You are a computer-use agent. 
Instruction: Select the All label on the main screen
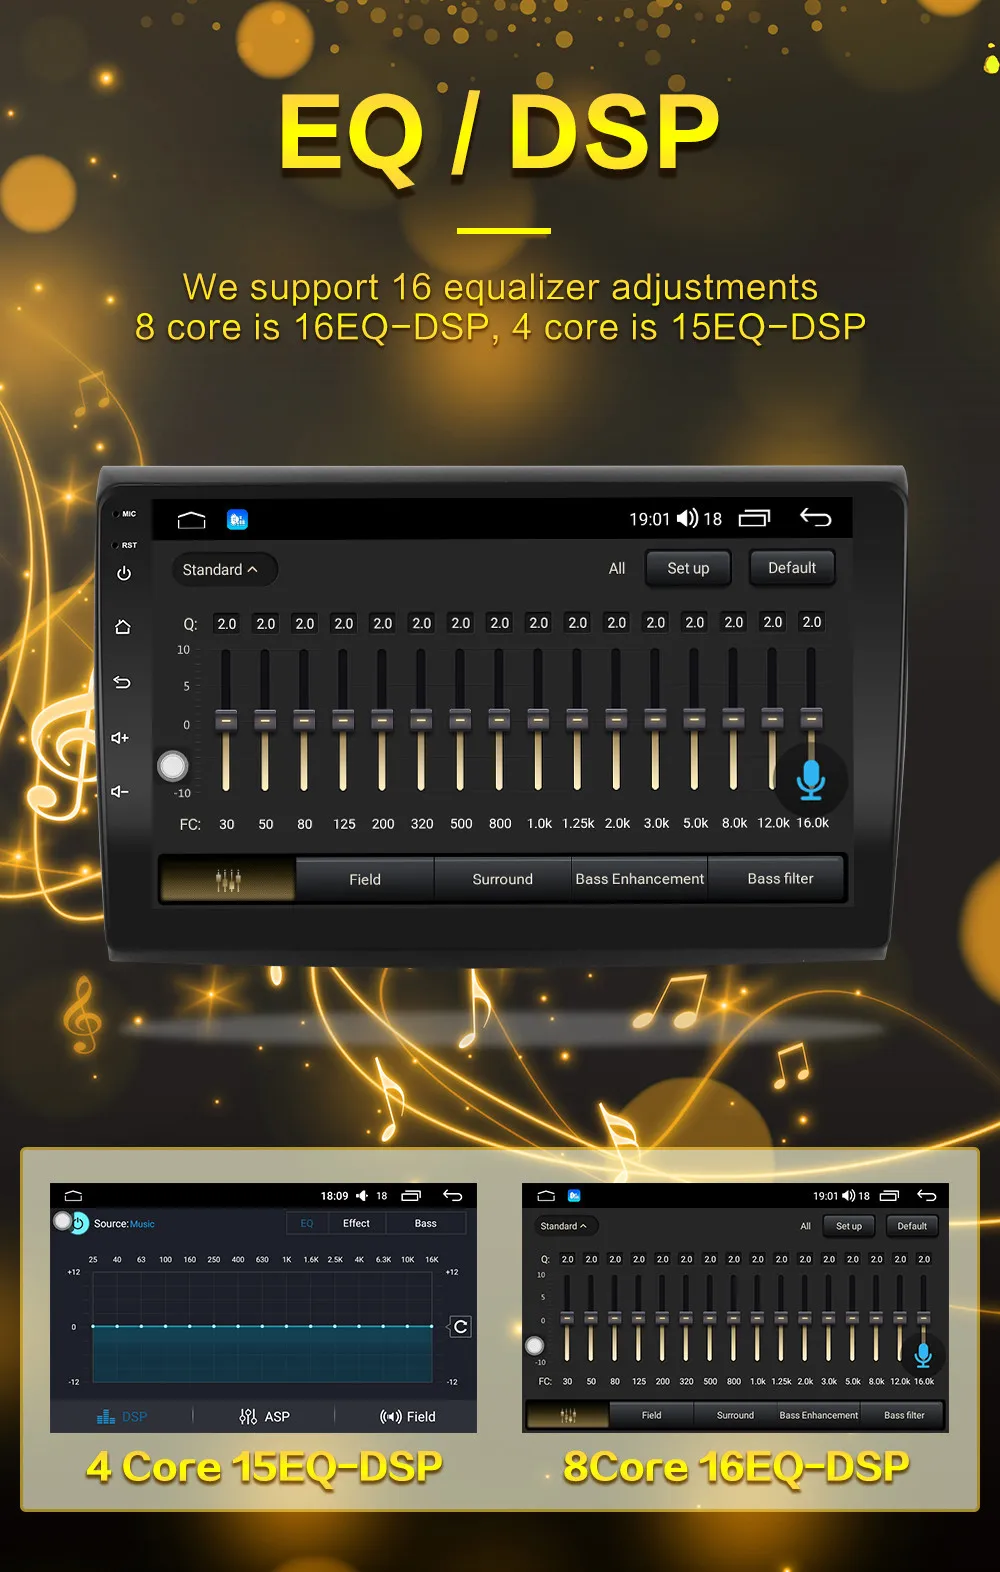tap(617, 568)
